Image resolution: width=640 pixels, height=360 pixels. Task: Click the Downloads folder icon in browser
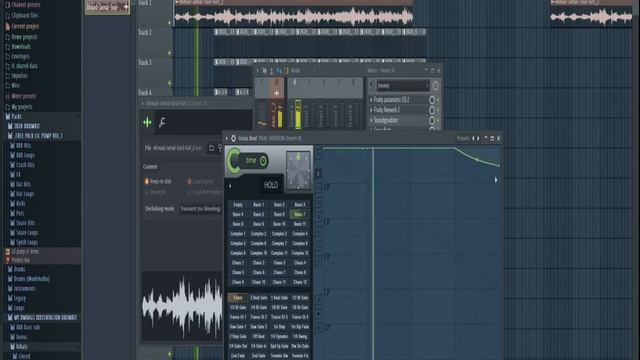pos(7,47)
